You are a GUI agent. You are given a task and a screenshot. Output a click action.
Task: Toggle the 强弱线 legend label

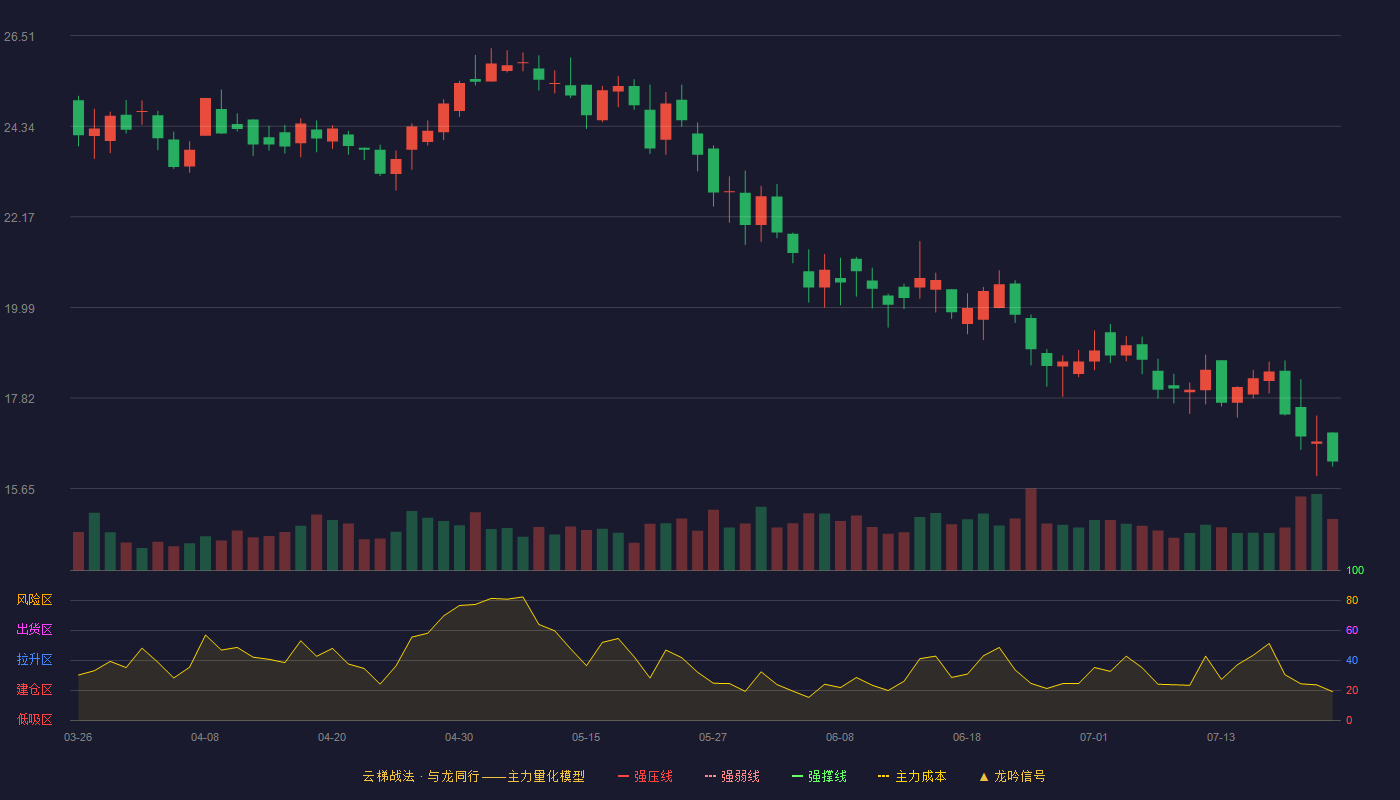coord(740,776)
